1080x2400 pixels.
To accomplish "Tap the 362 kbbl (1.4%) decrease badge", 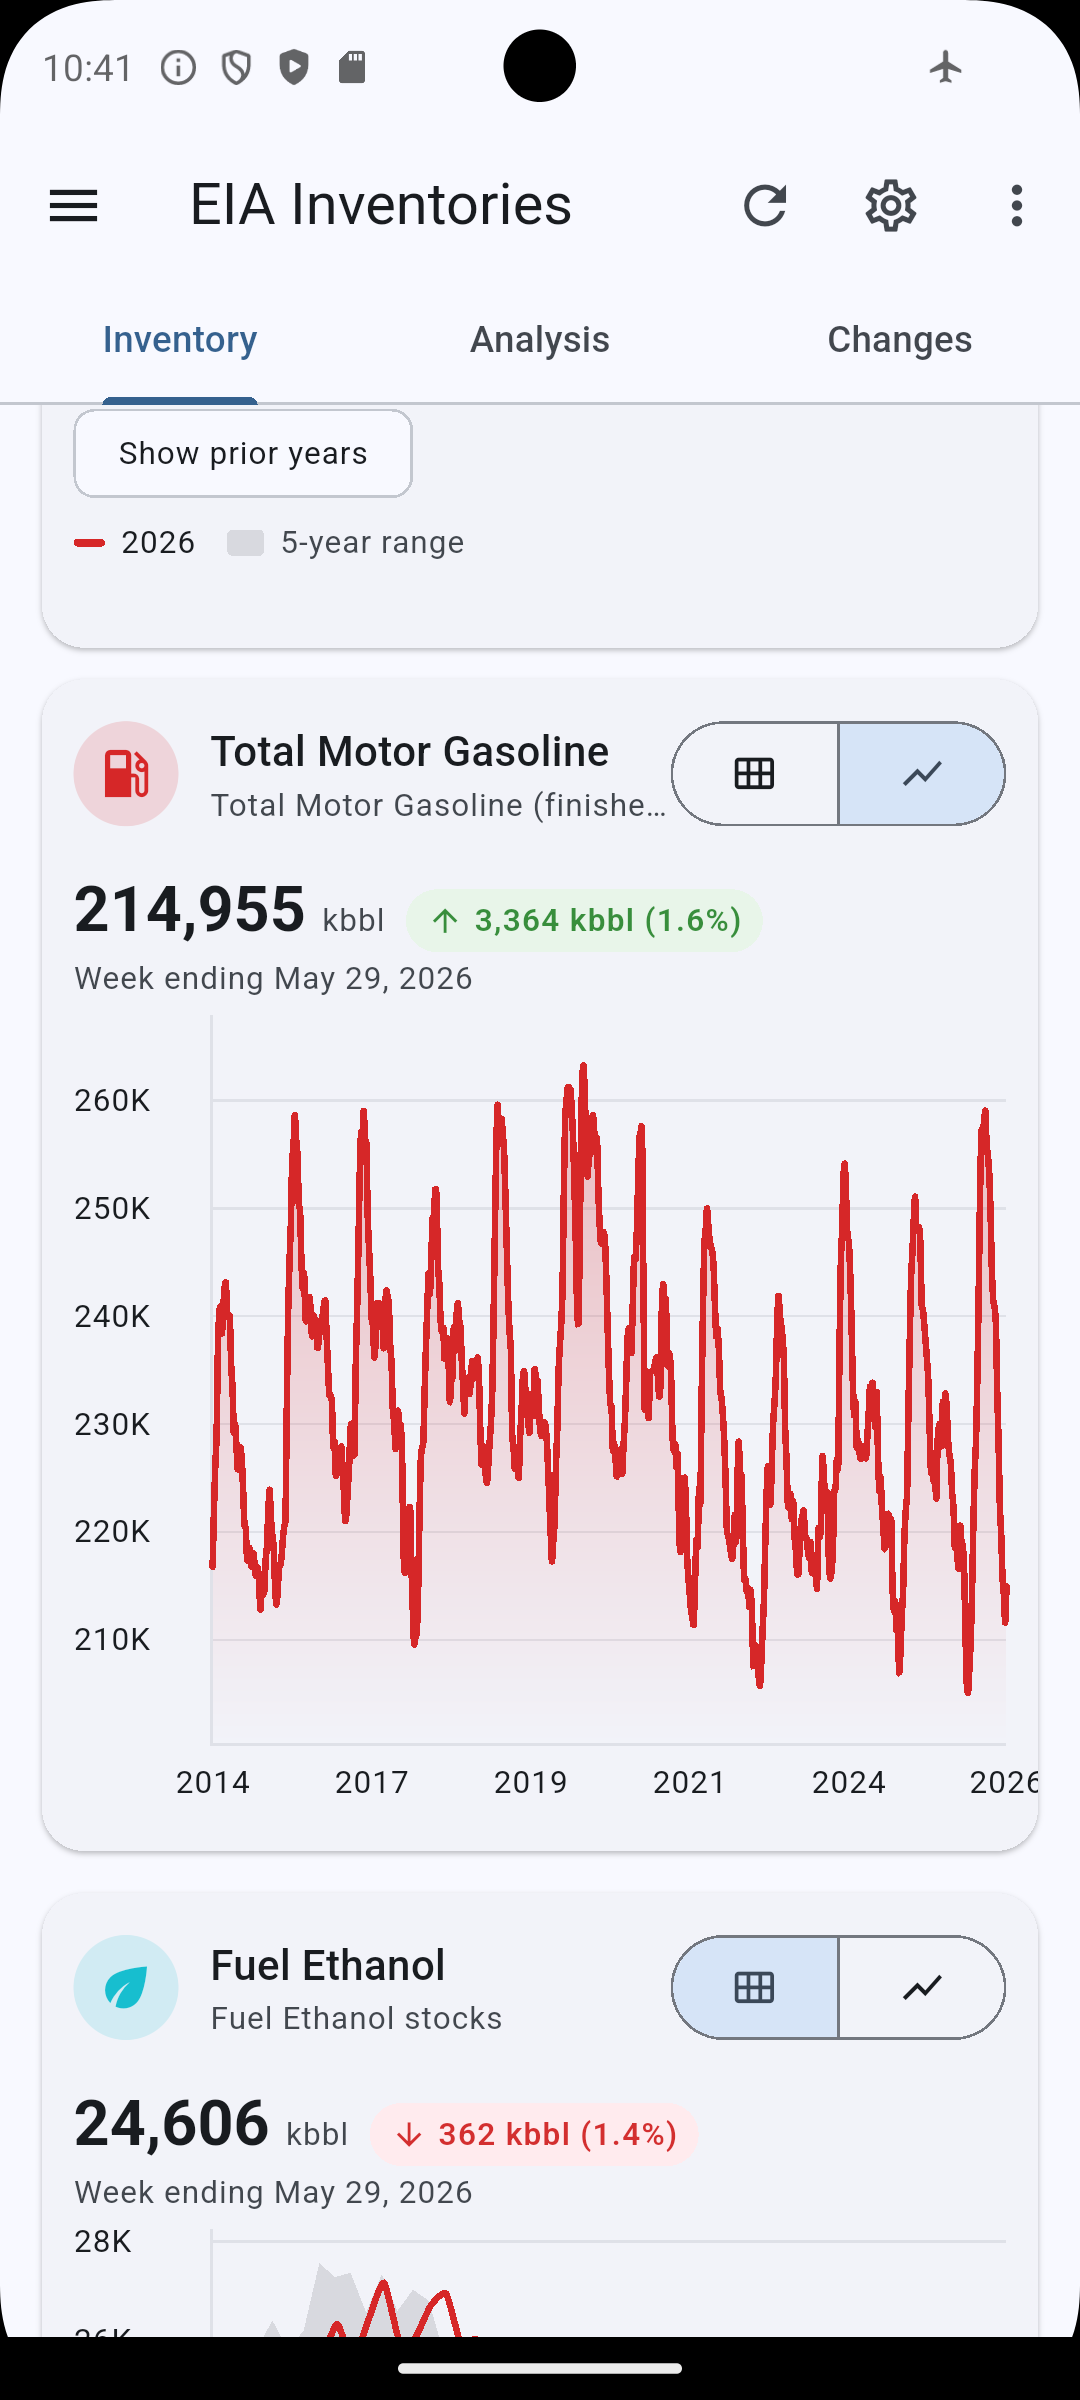I will [x=534, y=2134].
